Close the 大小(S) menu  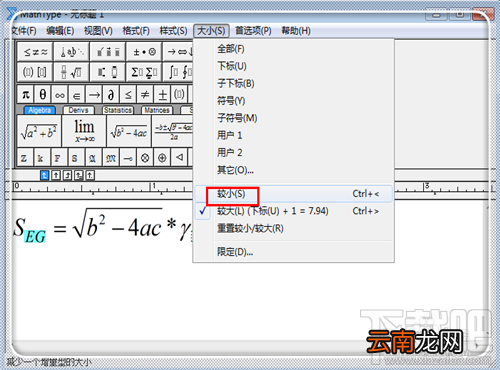coord(211,31)
